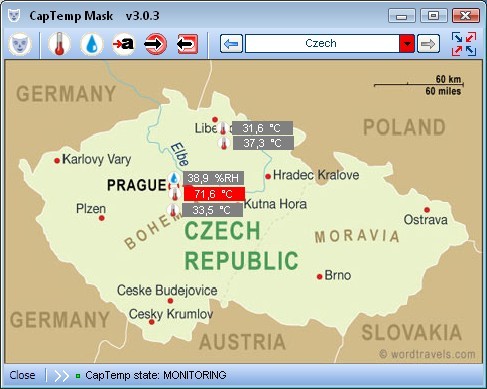Click the PRAGUE label on the map
487x389 pixels.
click(137, 185)
